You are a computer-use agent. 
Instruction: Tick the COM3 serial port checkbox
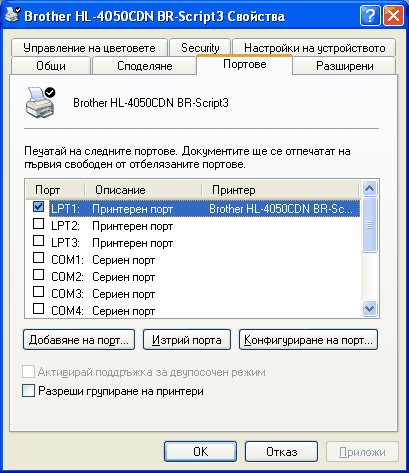[x=39, y=292]
